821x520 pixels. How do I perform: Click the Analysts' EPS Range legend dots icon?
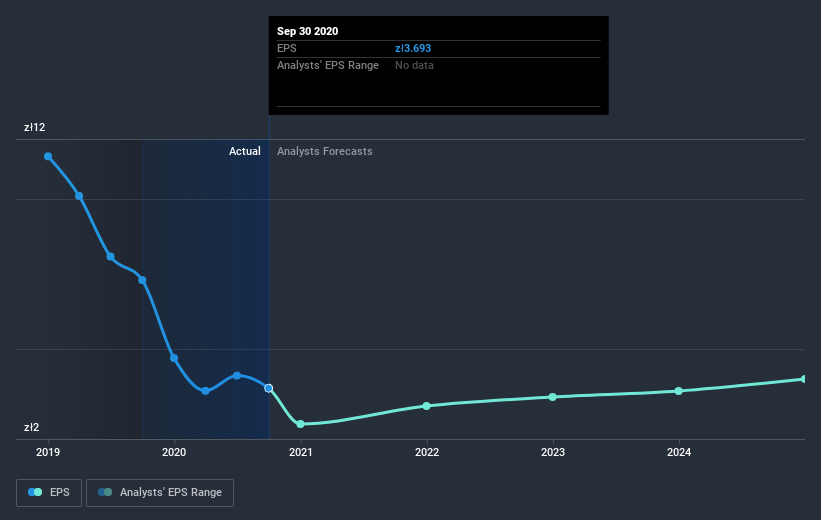click(x=105, y=492)
